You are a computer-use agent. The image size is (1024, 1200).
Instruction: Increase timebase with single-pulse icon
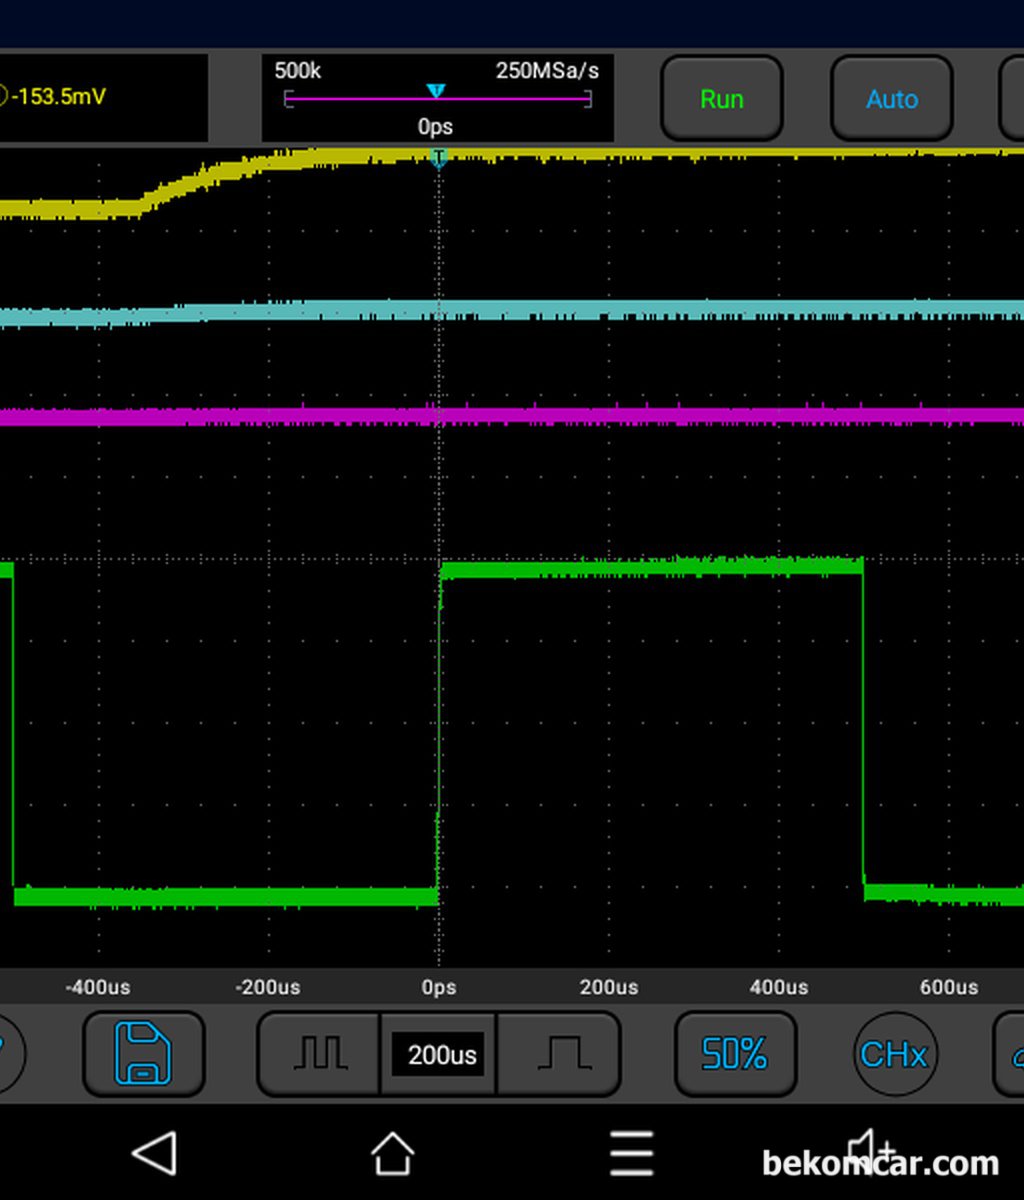point(559,1054)
